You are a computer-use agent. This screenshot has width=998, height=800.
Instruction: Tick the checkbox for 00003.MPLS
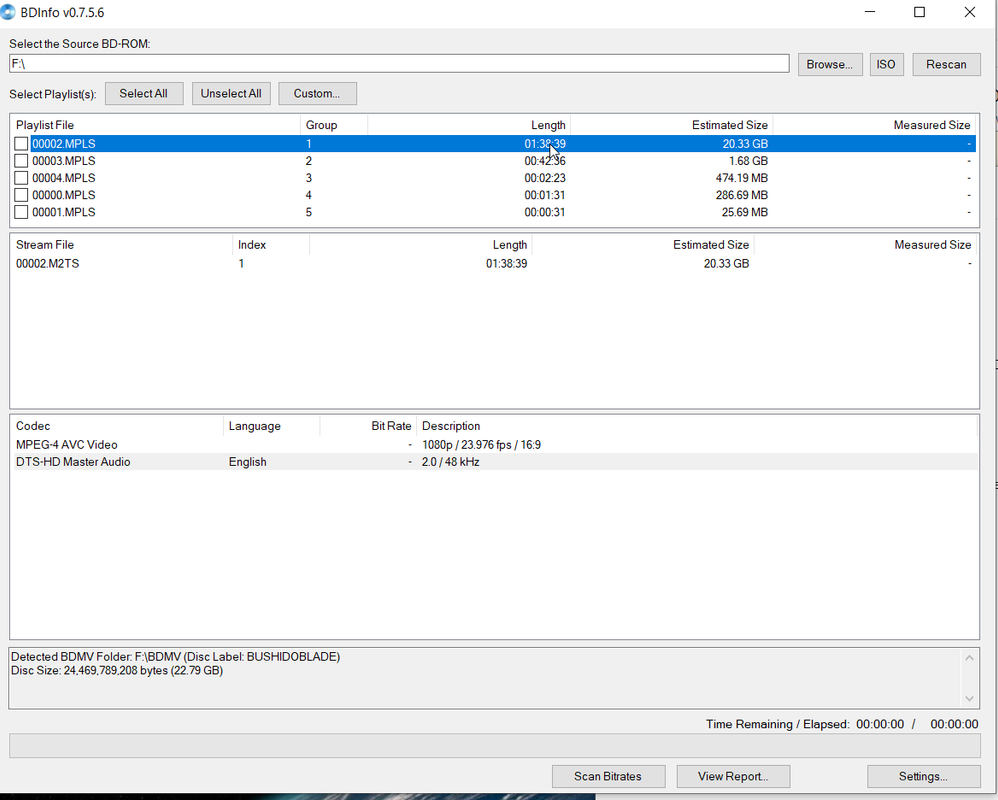(21, 161)
